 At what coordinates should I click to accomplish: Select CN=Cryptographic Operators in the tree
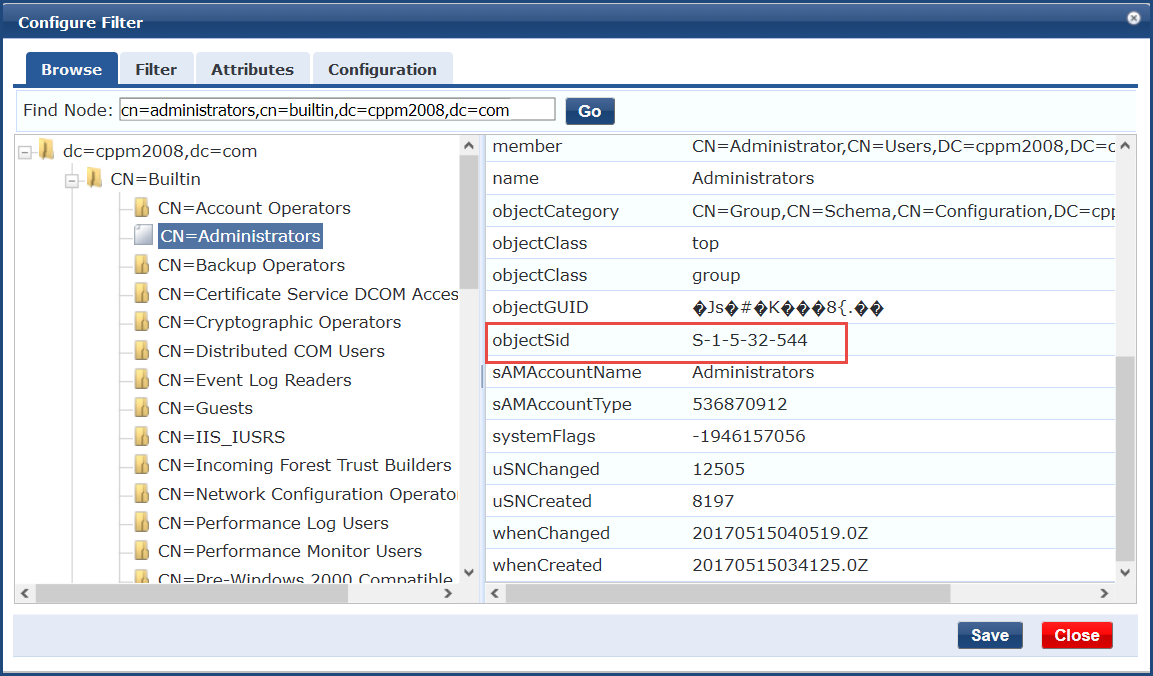(279, 322)
